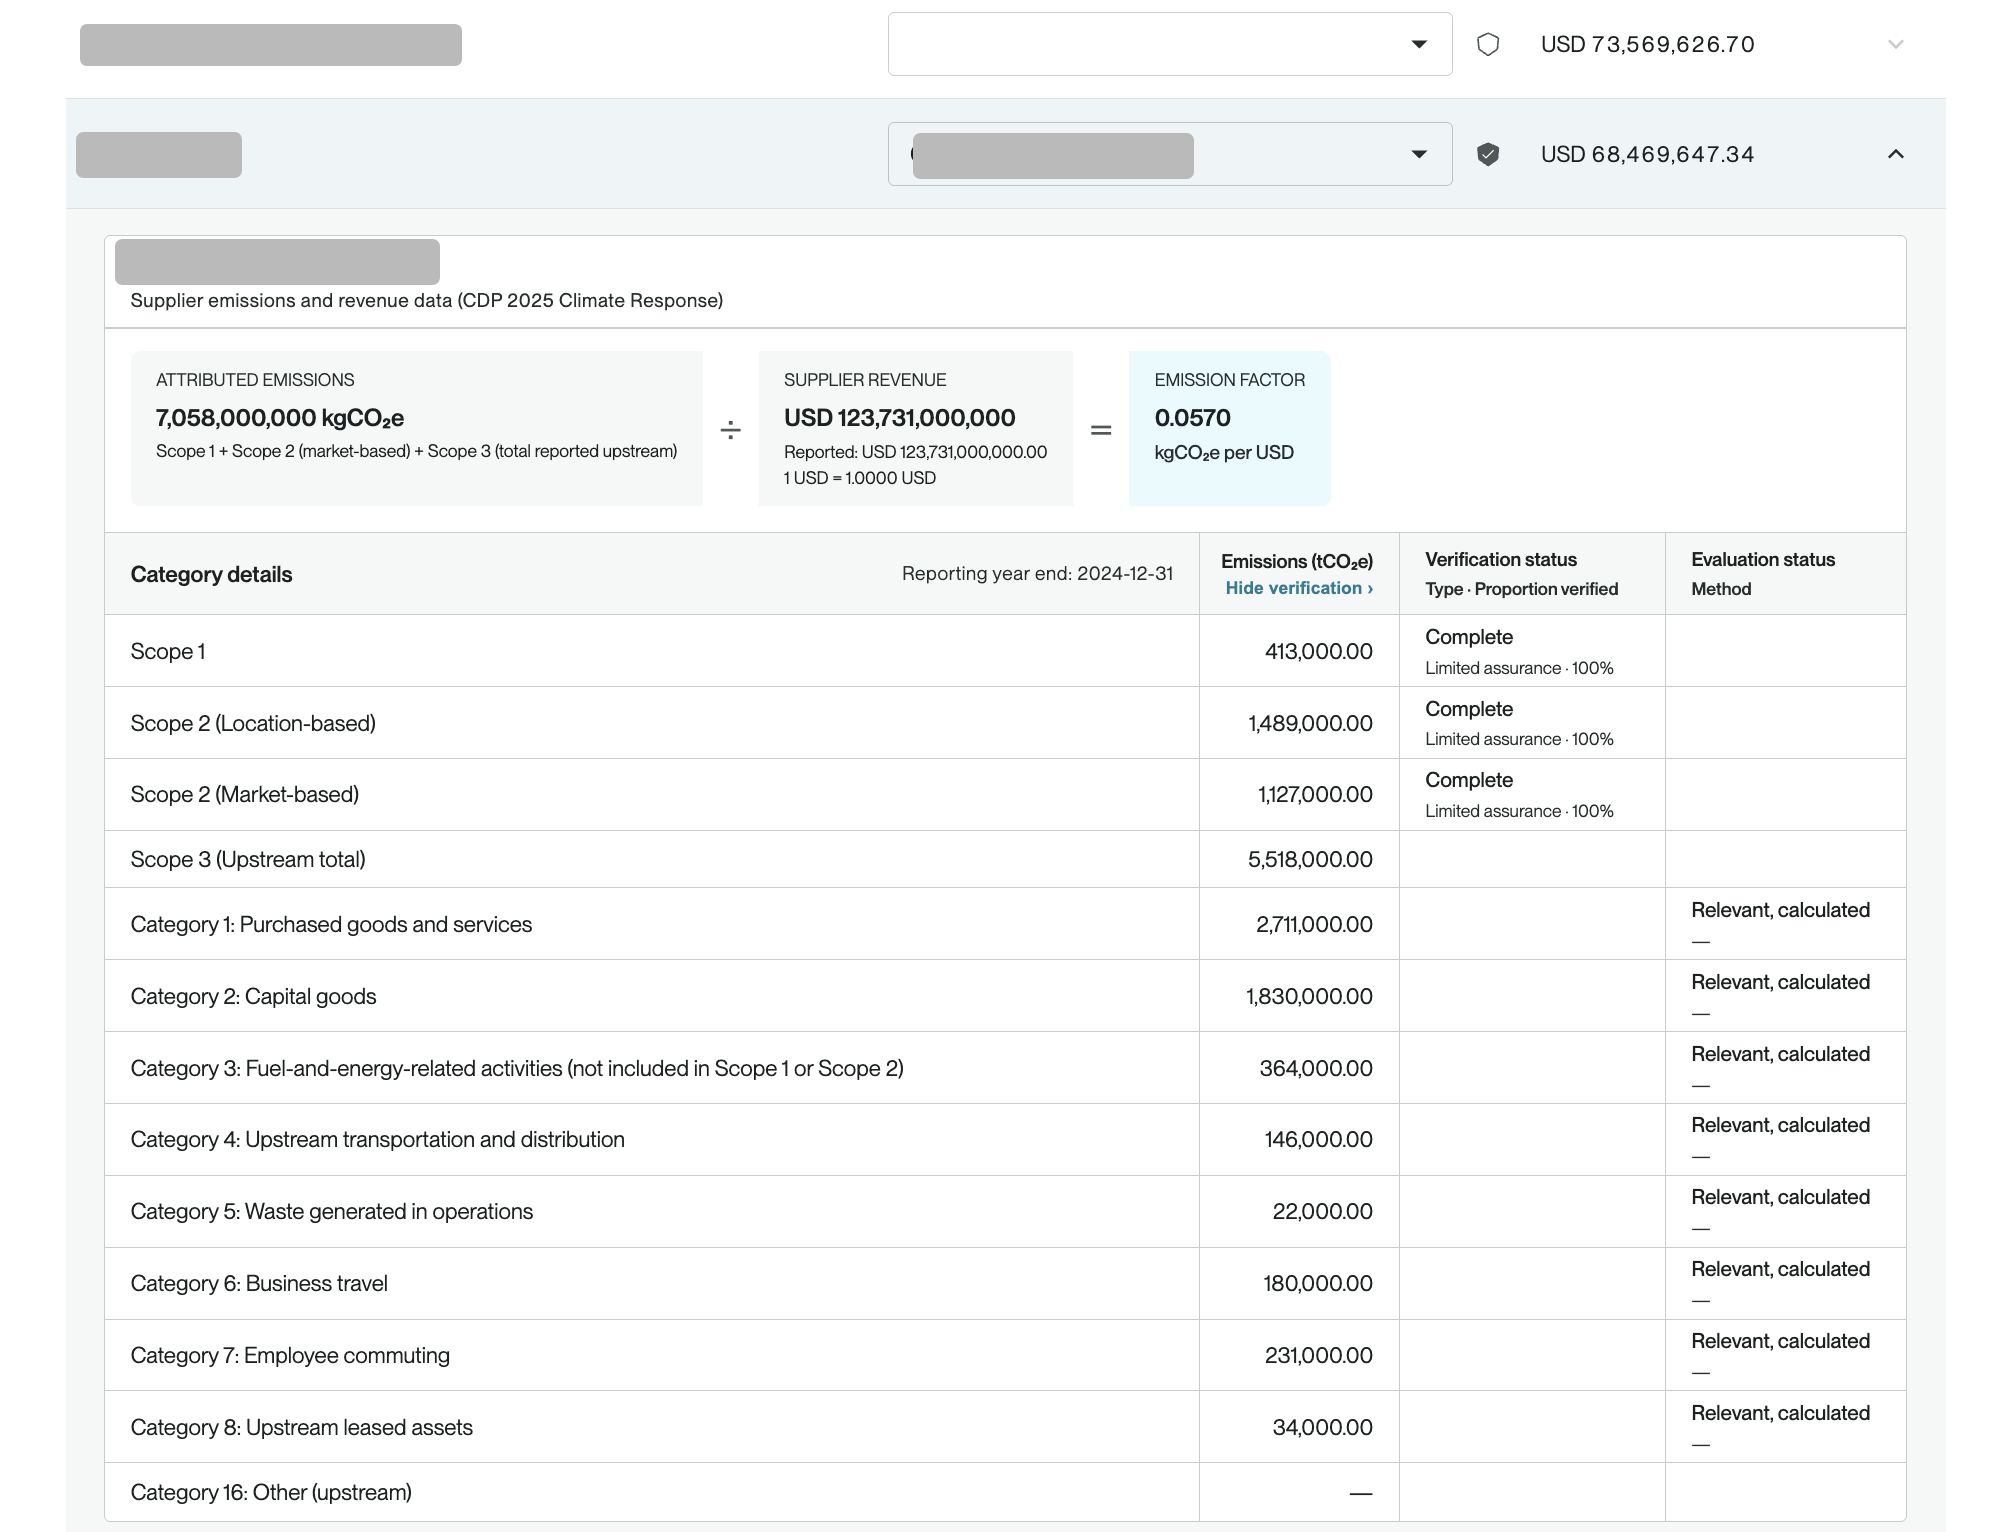Select Category 1: Purchased goods and services
1990x1532 pixels.
[331, 924]
